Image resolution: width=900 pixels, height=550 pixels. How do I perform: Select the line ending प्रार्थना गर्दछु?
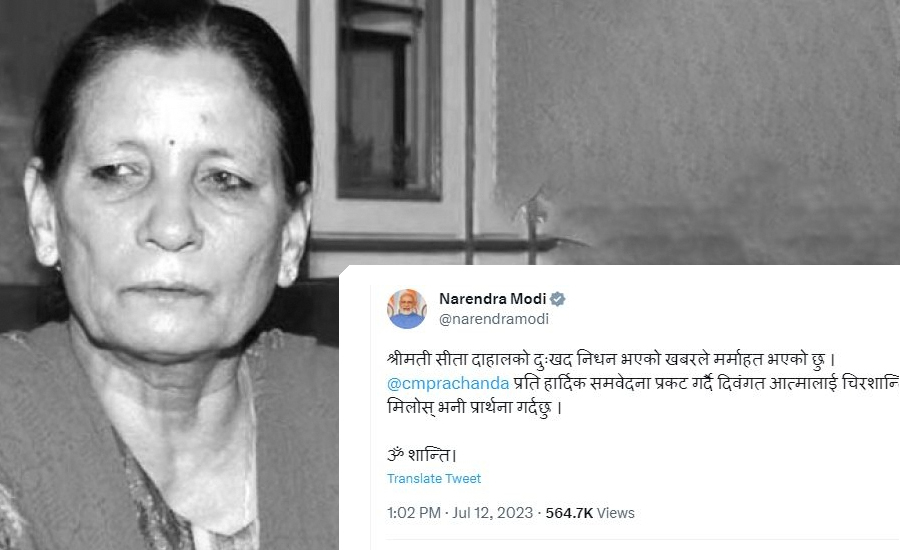(474, 408)
